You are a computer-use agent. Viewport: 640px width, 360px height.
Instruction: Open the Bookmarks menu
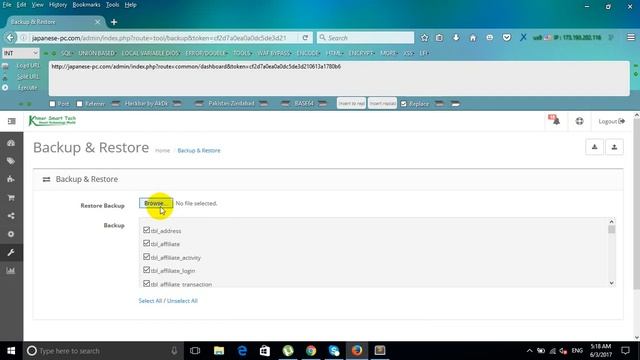tap(86, 5)
